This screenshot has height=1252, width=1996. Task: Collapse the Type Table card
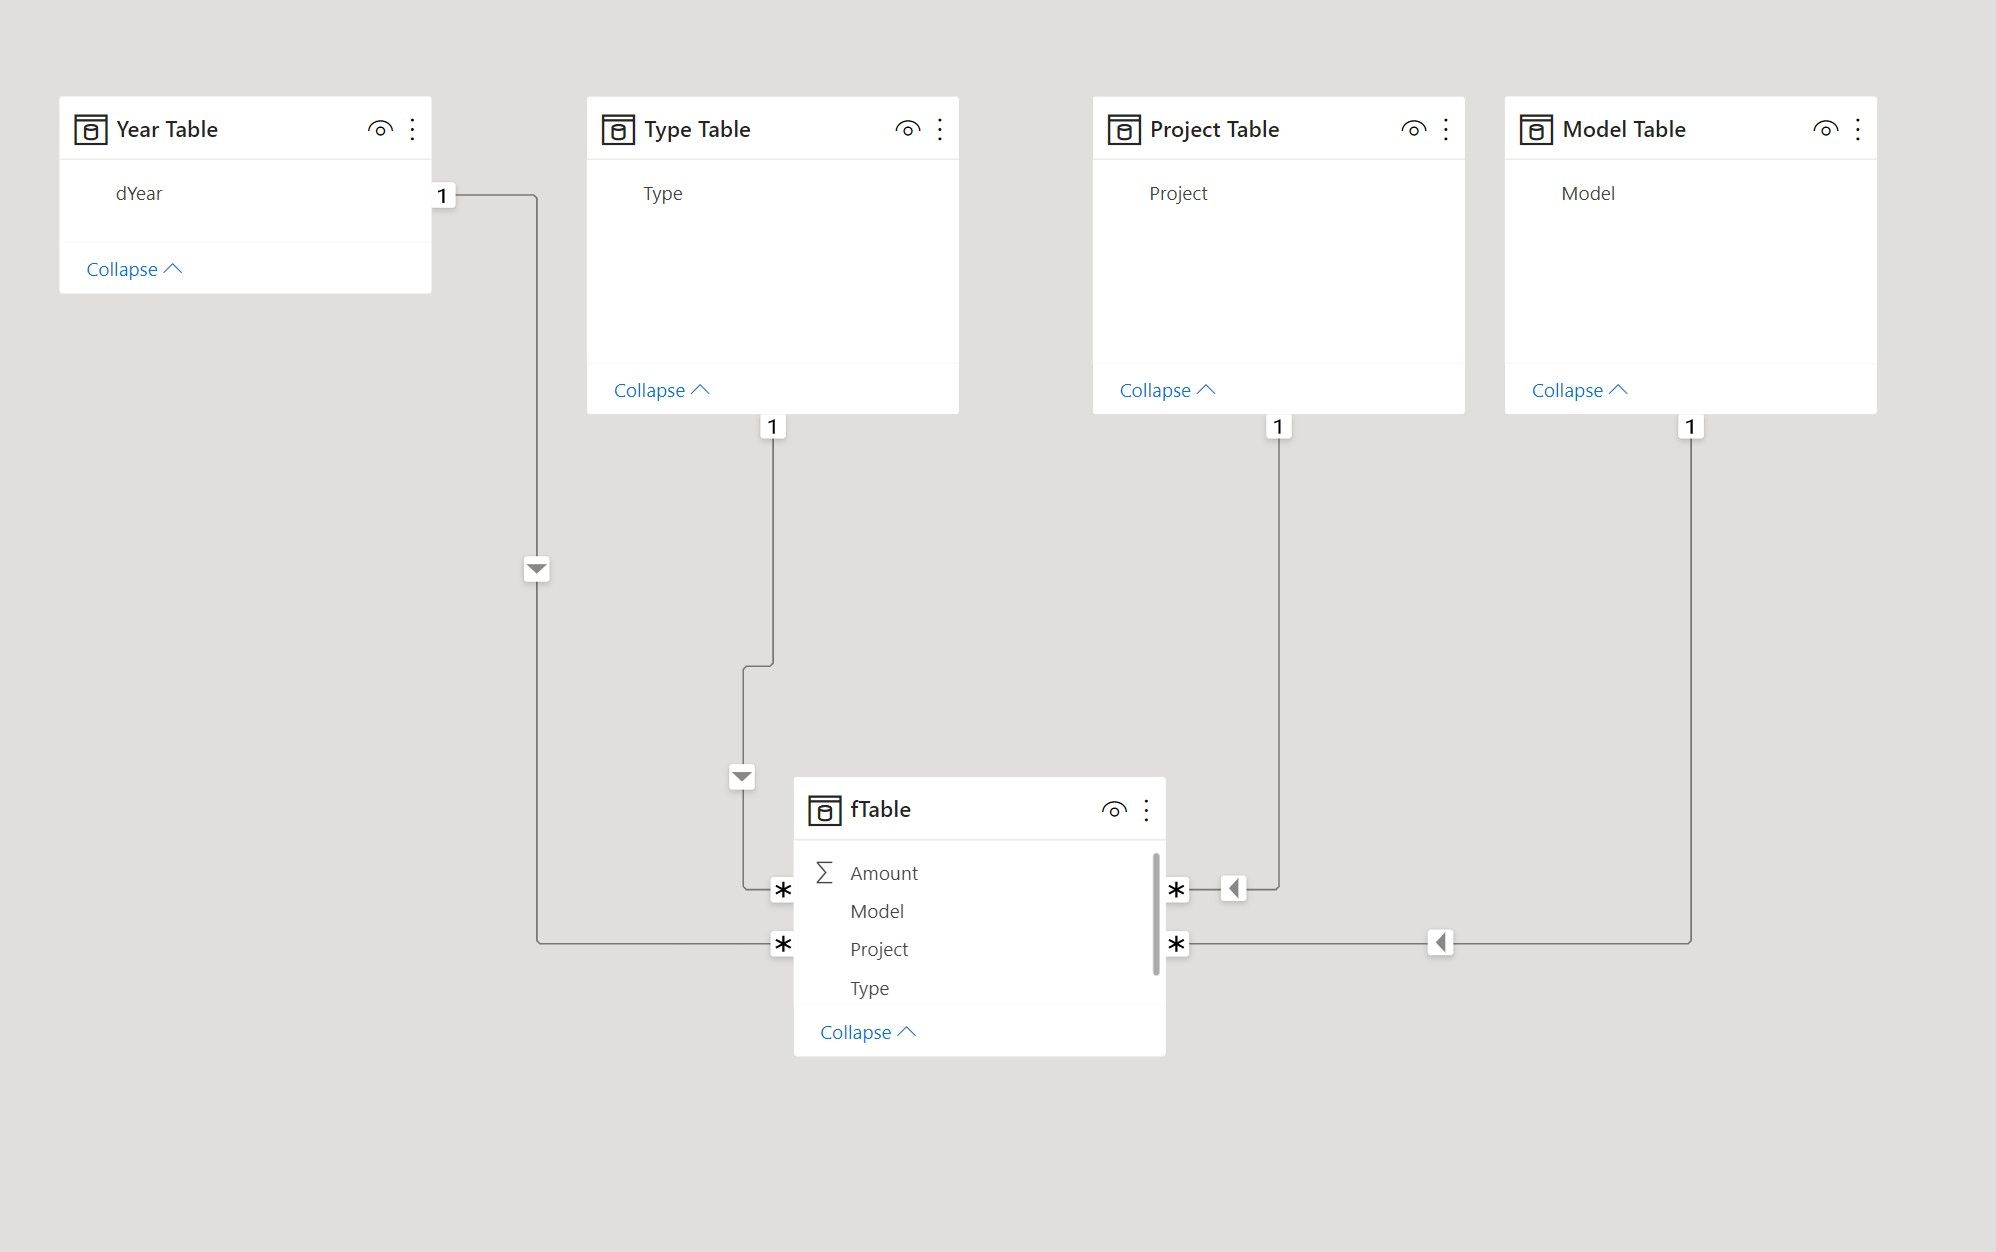click(x=662, y=390)
